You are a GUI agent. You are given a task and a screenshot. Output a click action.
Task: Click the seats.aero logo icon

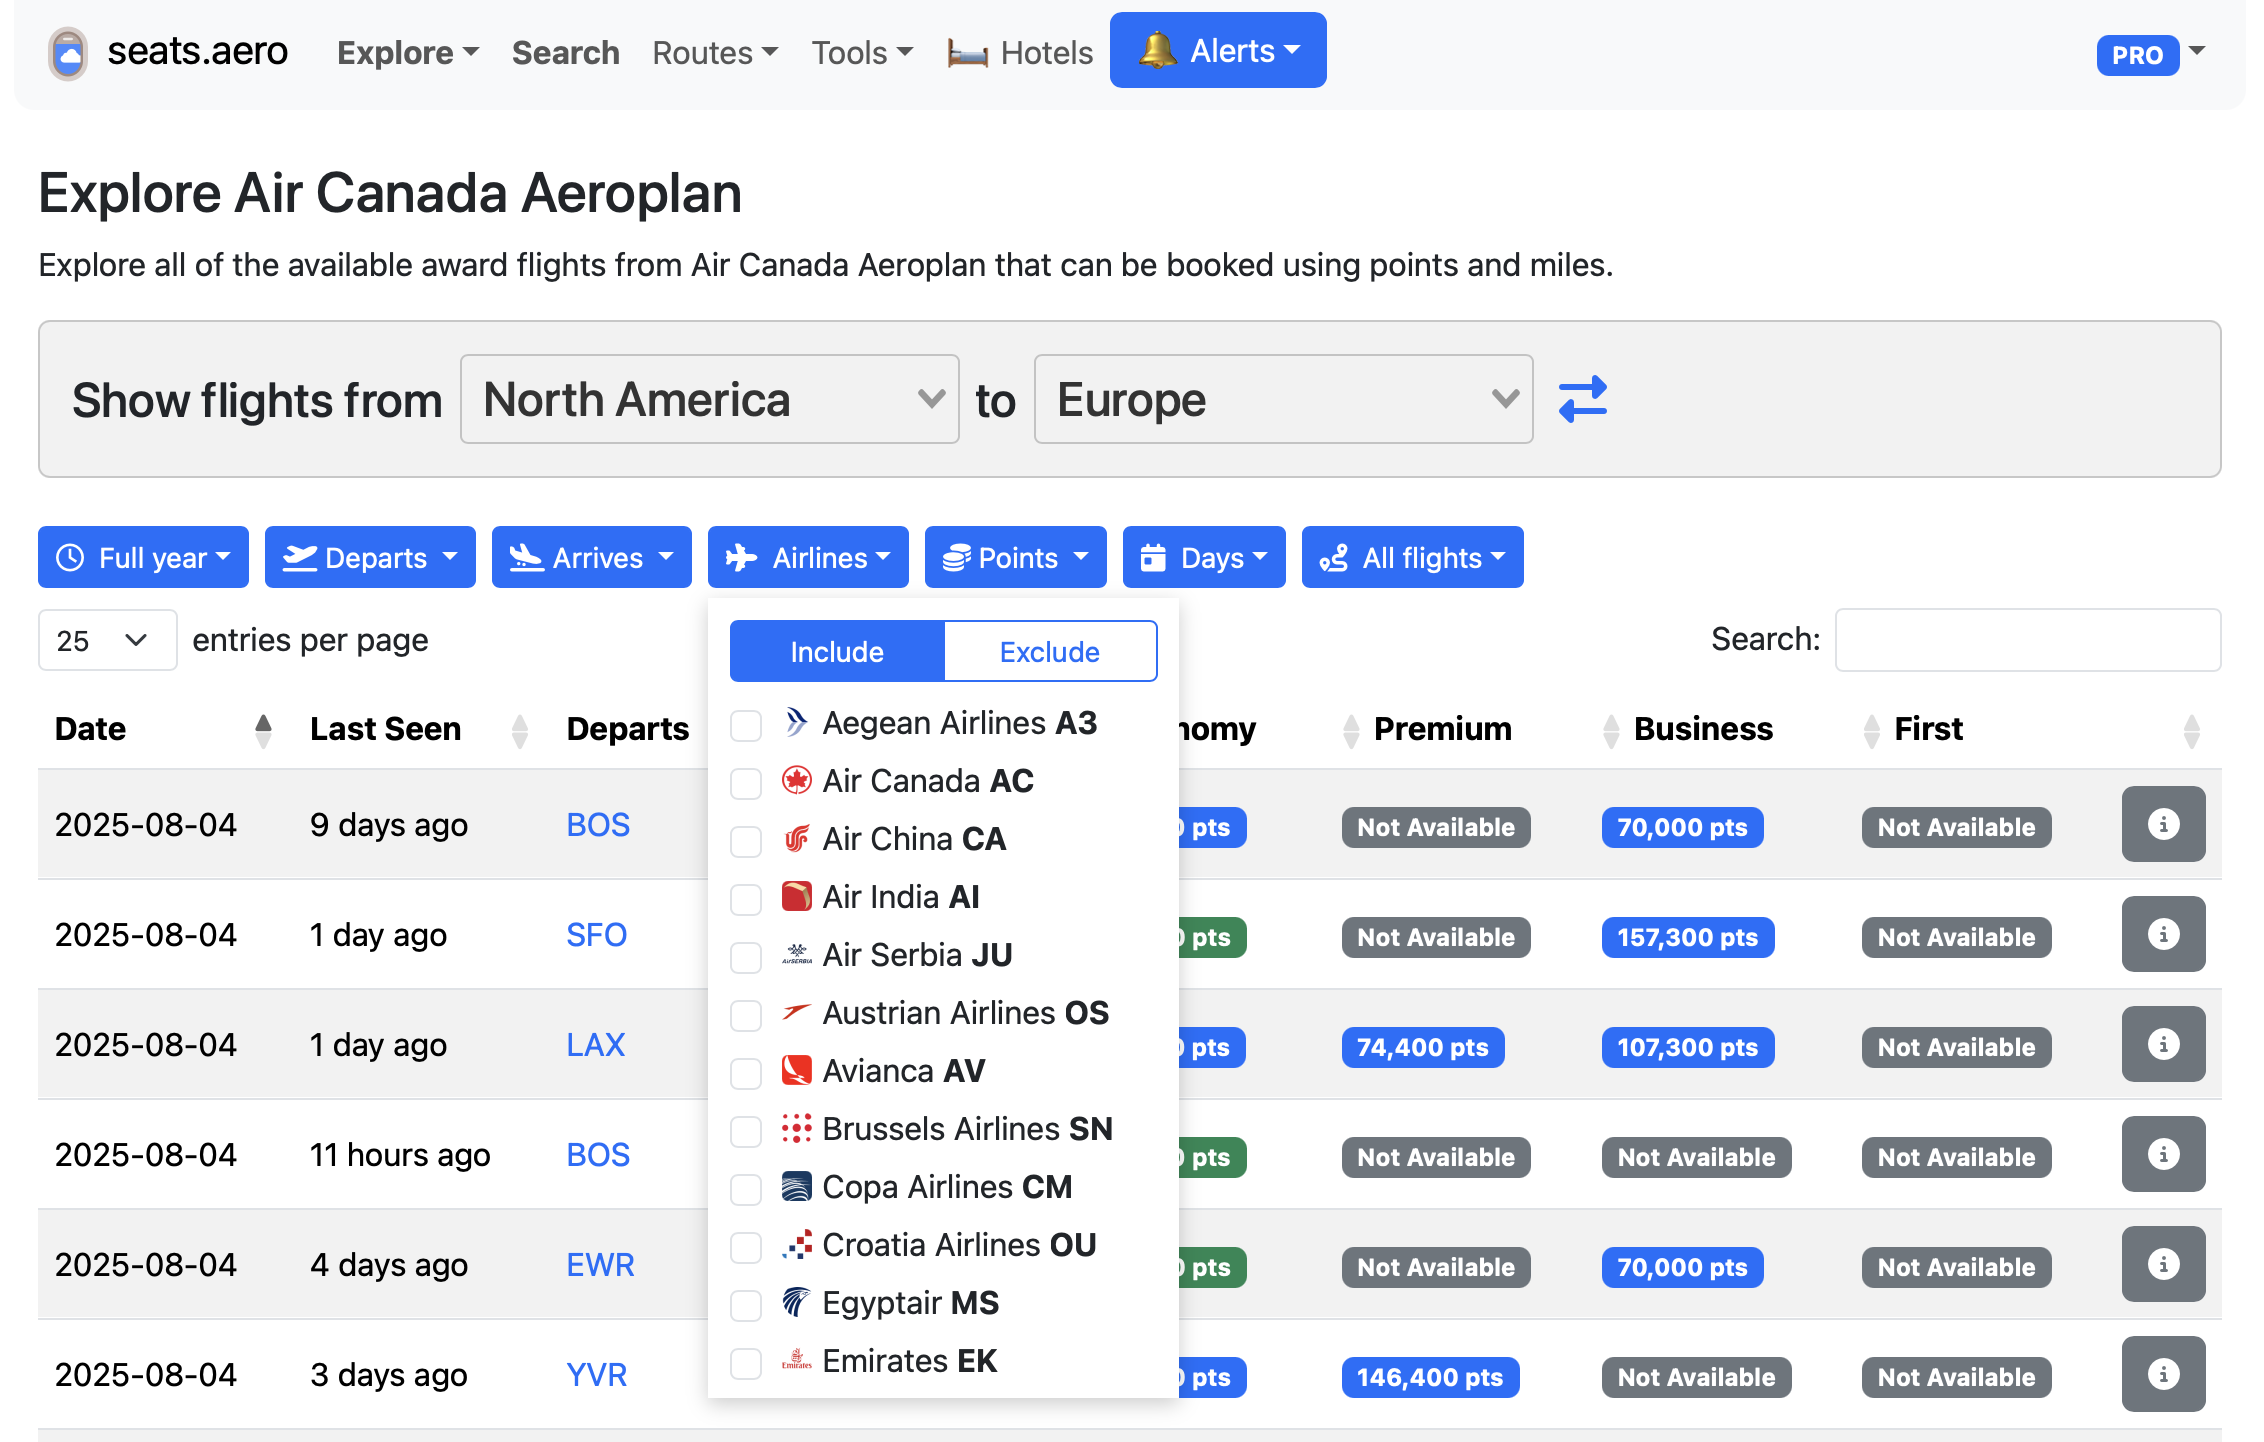tap(68, 53)
